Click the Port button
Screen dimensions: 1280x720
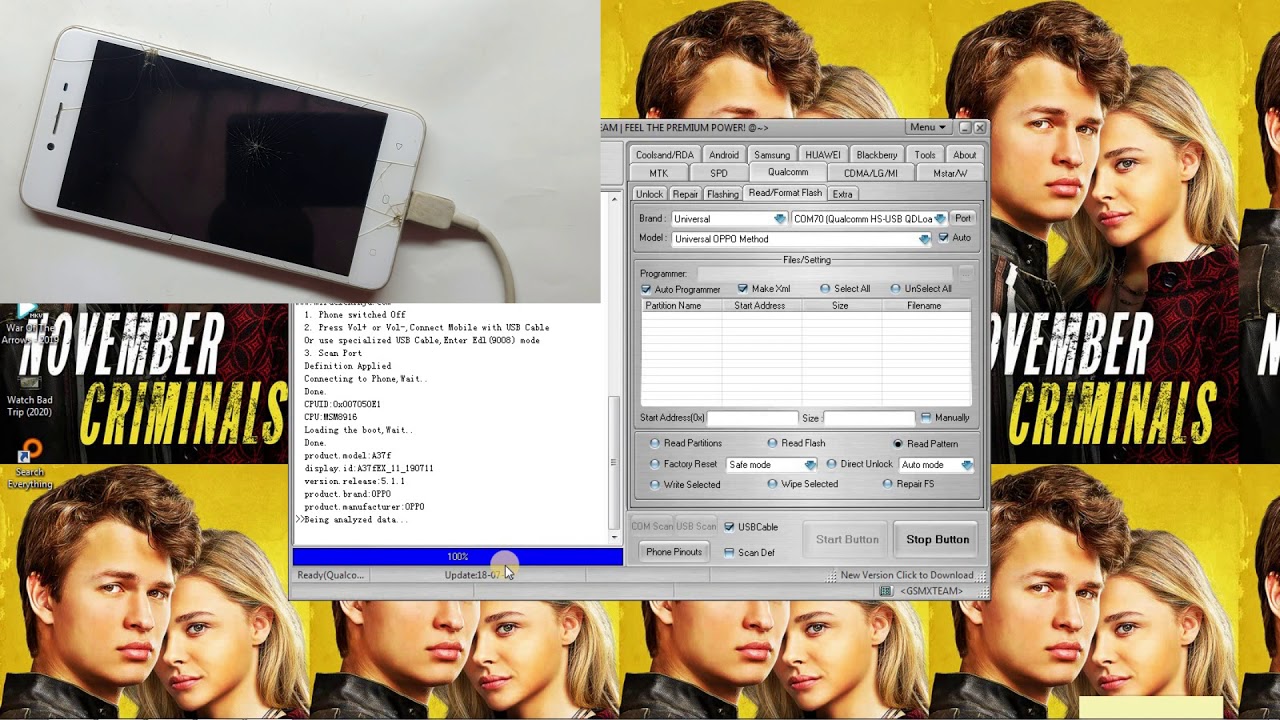(x=963, y=218)
